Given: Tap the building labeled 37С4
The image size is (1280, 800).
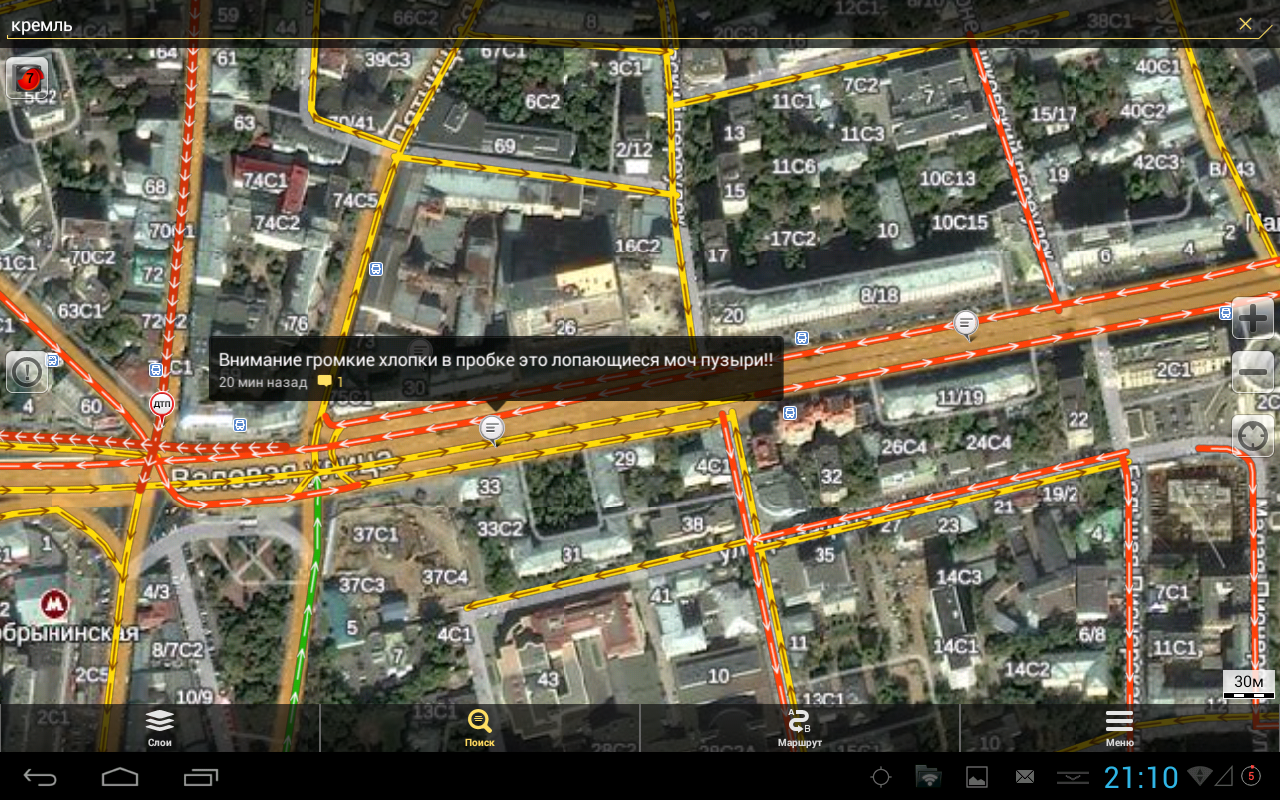Looking at the screenshot, I should click(x=445, y=576).
